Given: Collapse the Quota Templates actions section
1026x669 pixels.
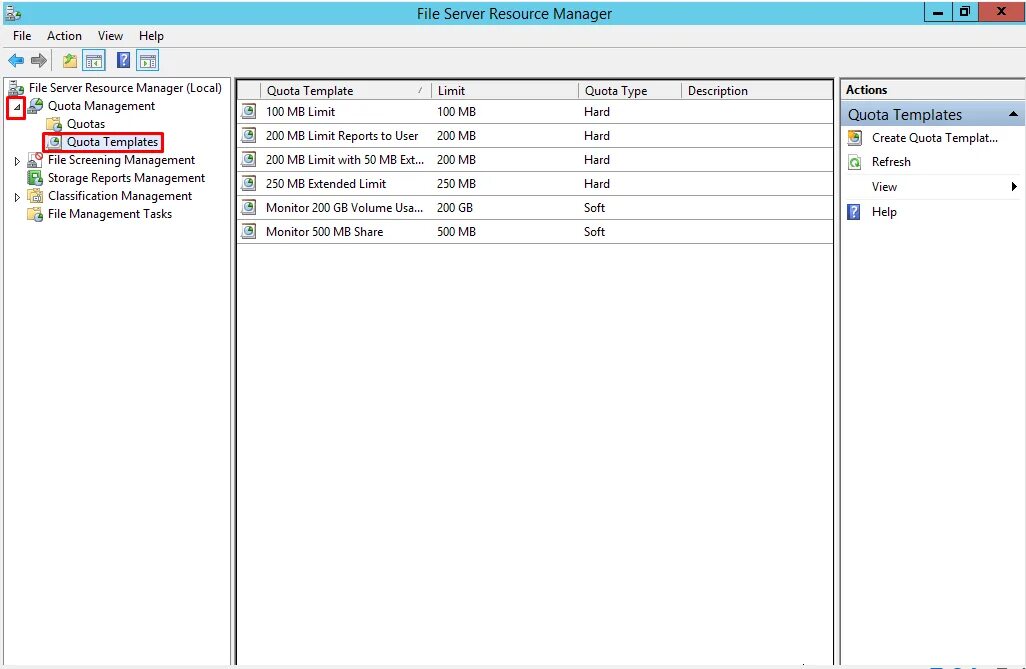Looking at the screenshot, I should pyautogui.click(x=1013, y=115).
